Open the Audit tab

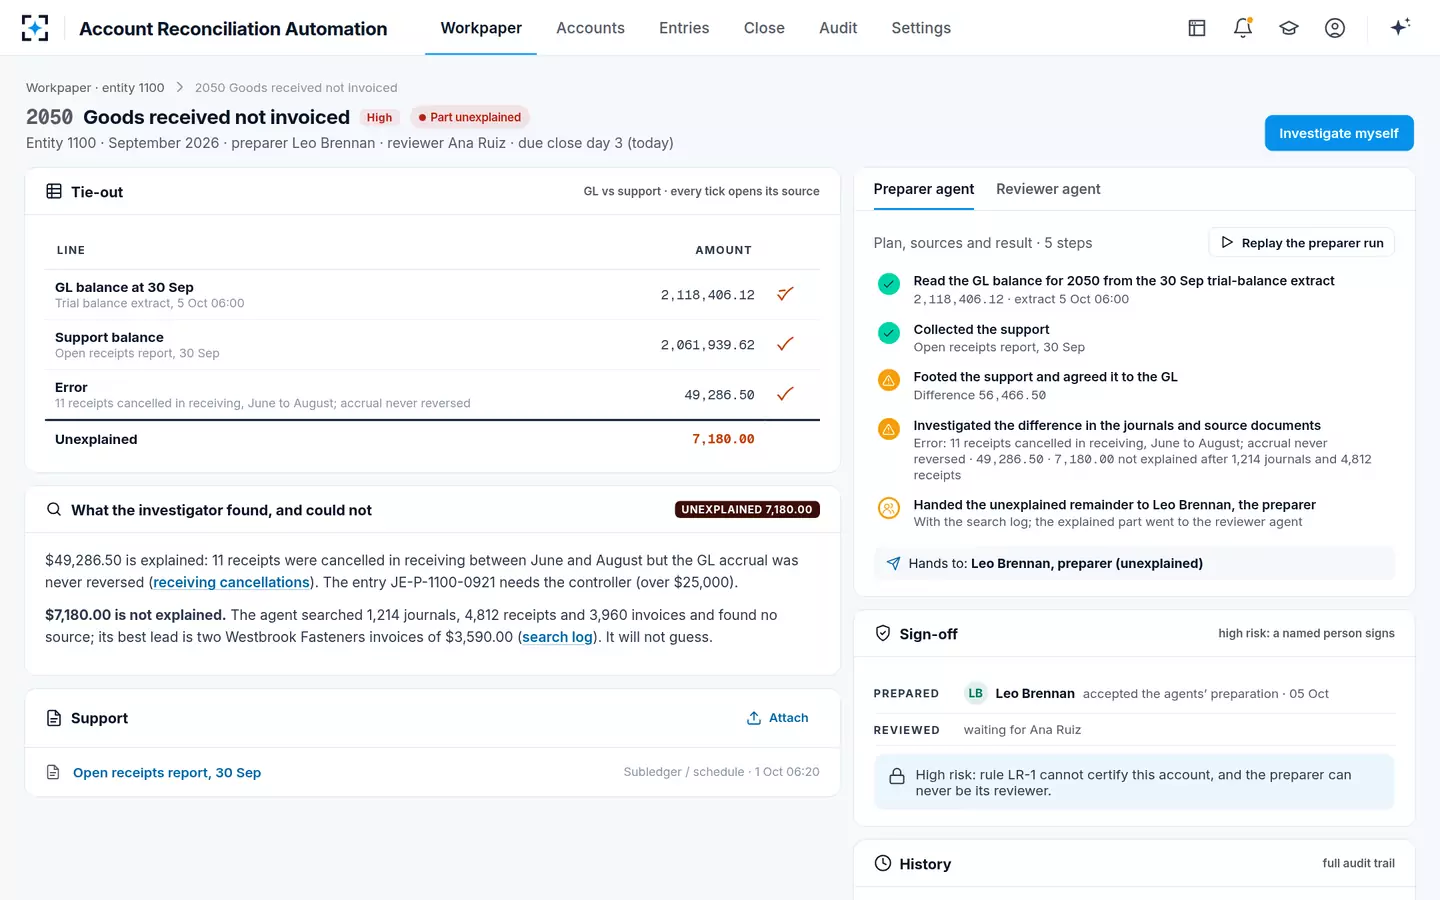[x=838, y=28]
